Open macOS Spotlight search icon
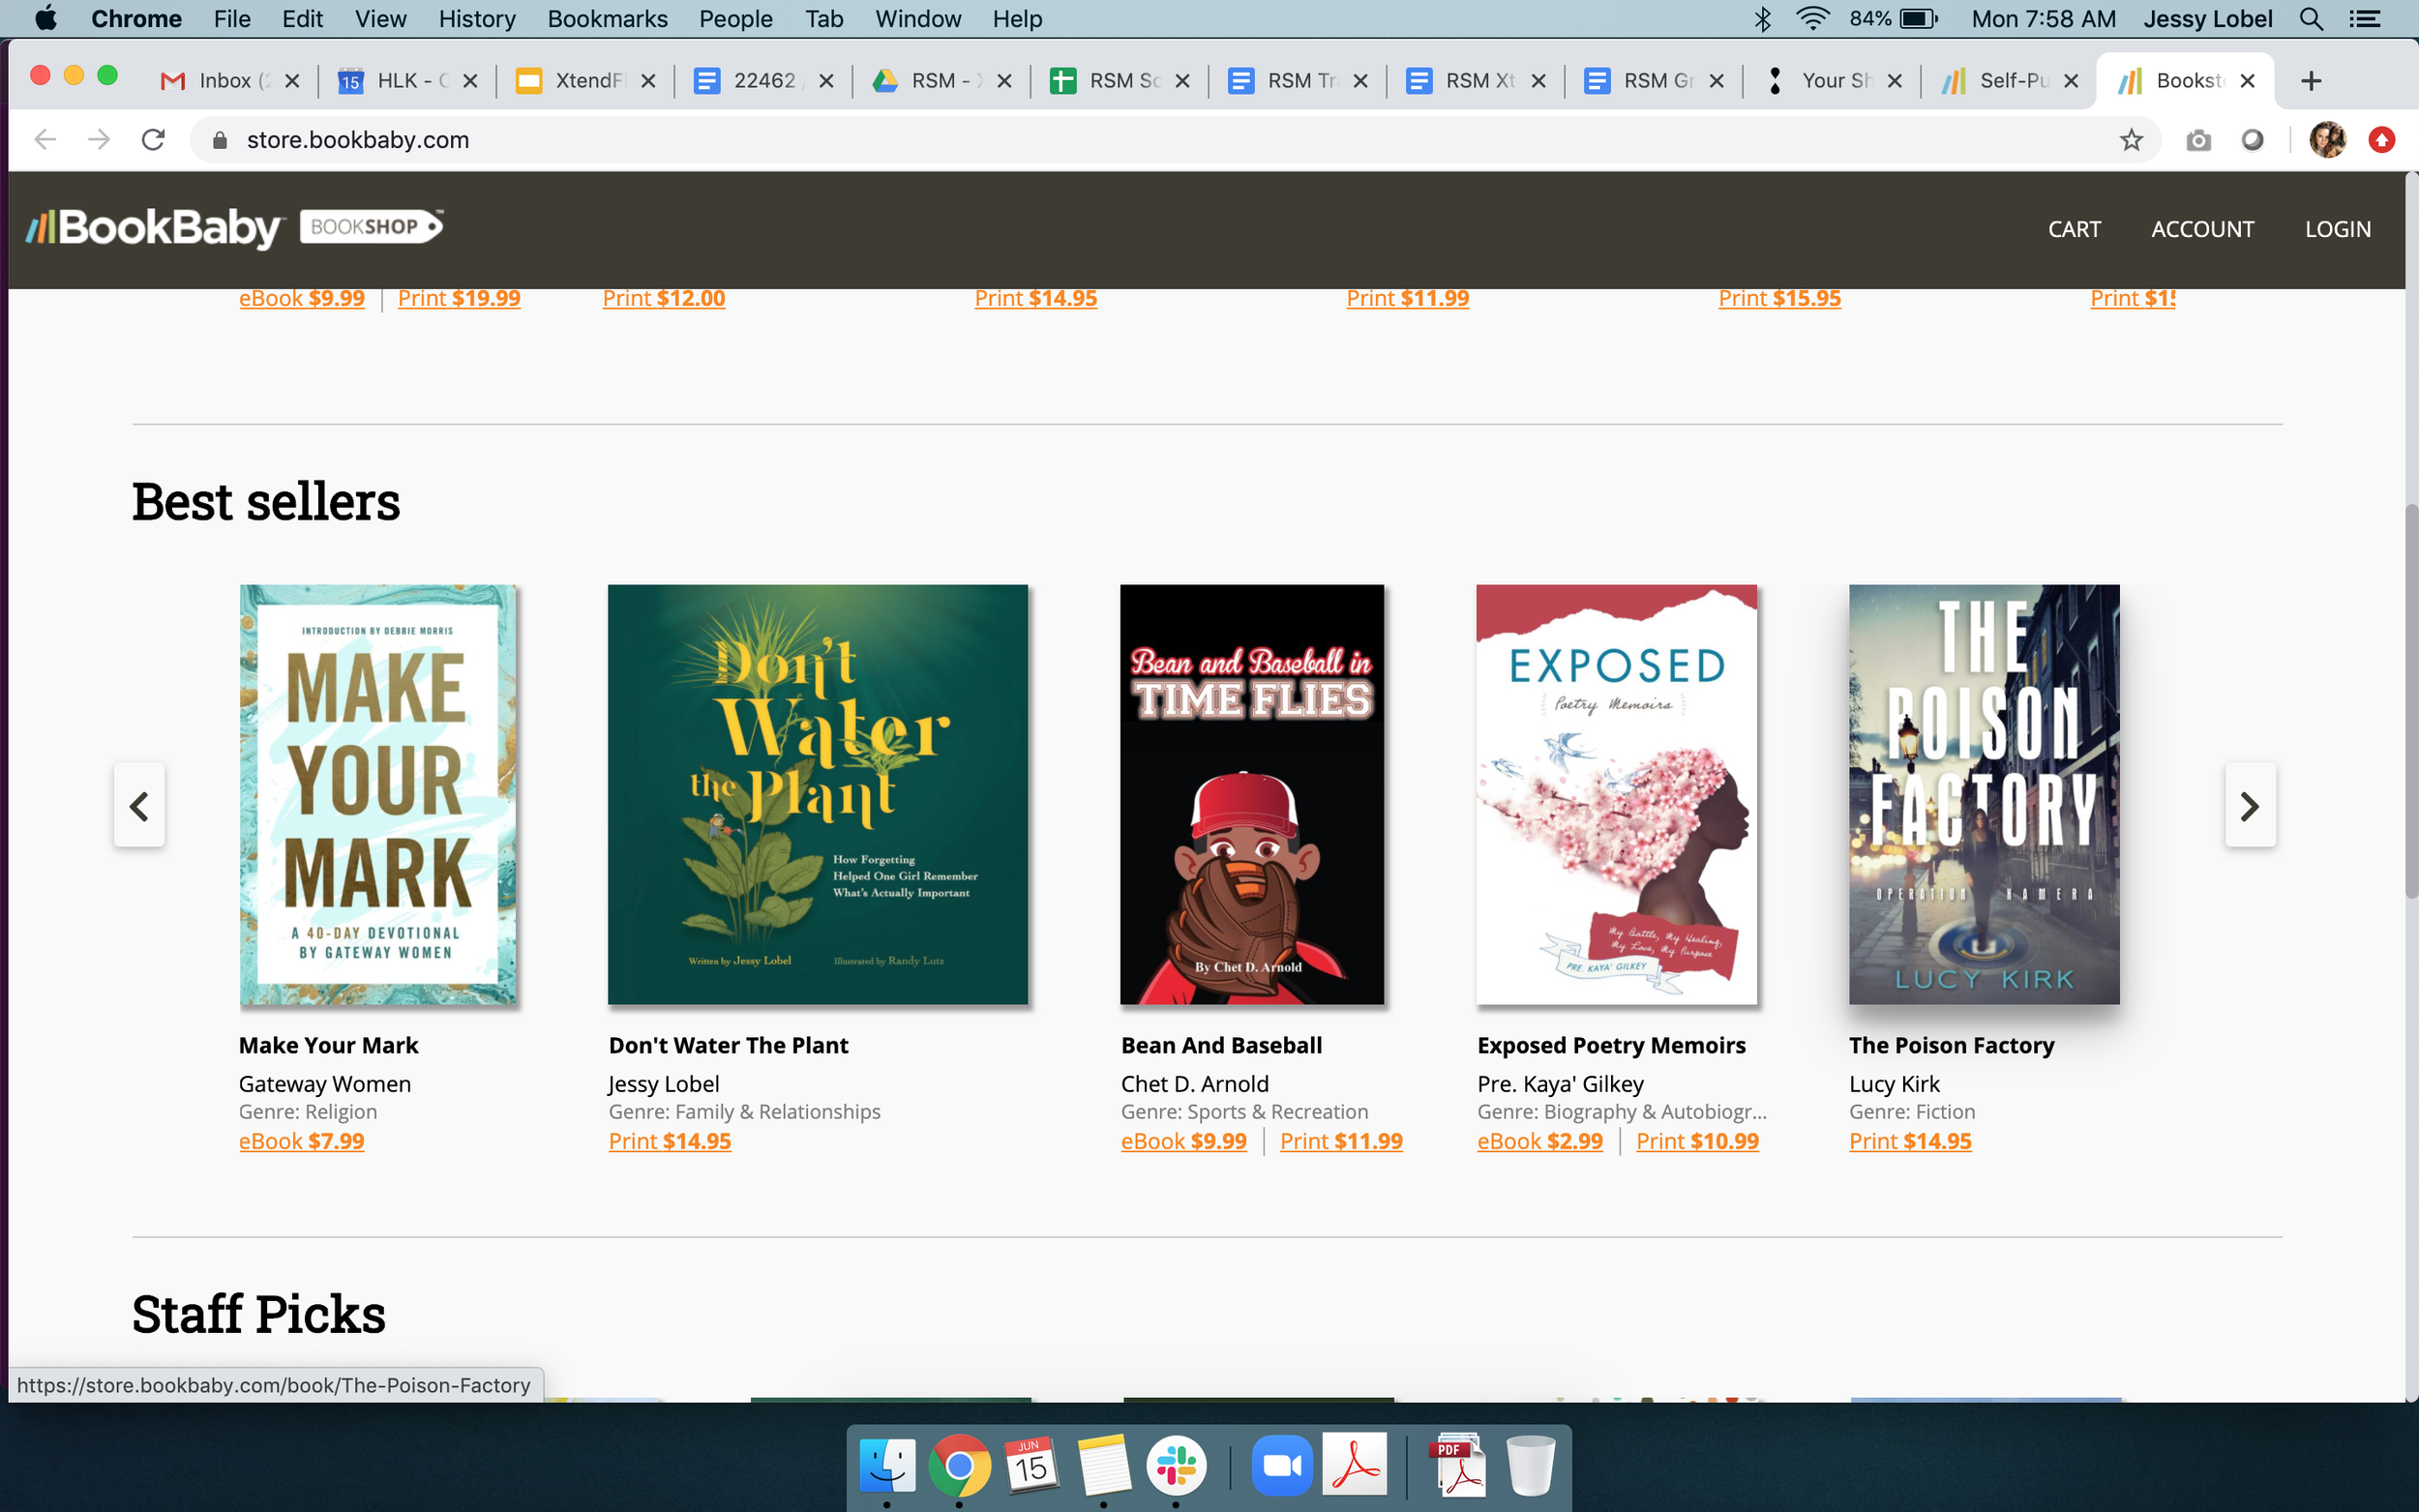 pyautogui.click(x=2310, y=19)
